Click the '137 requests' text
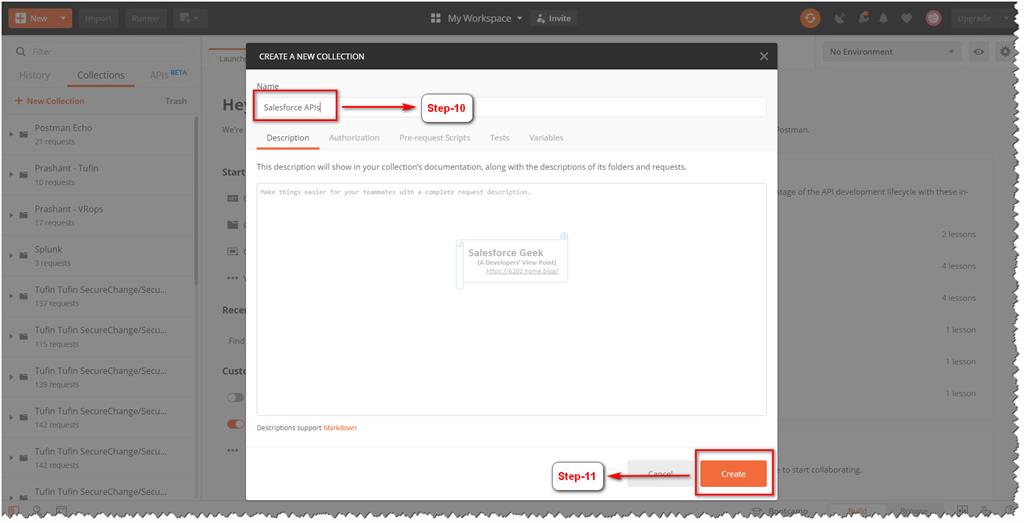The width and height of the screenshot is (1024, 523). (x=56, y=304)
